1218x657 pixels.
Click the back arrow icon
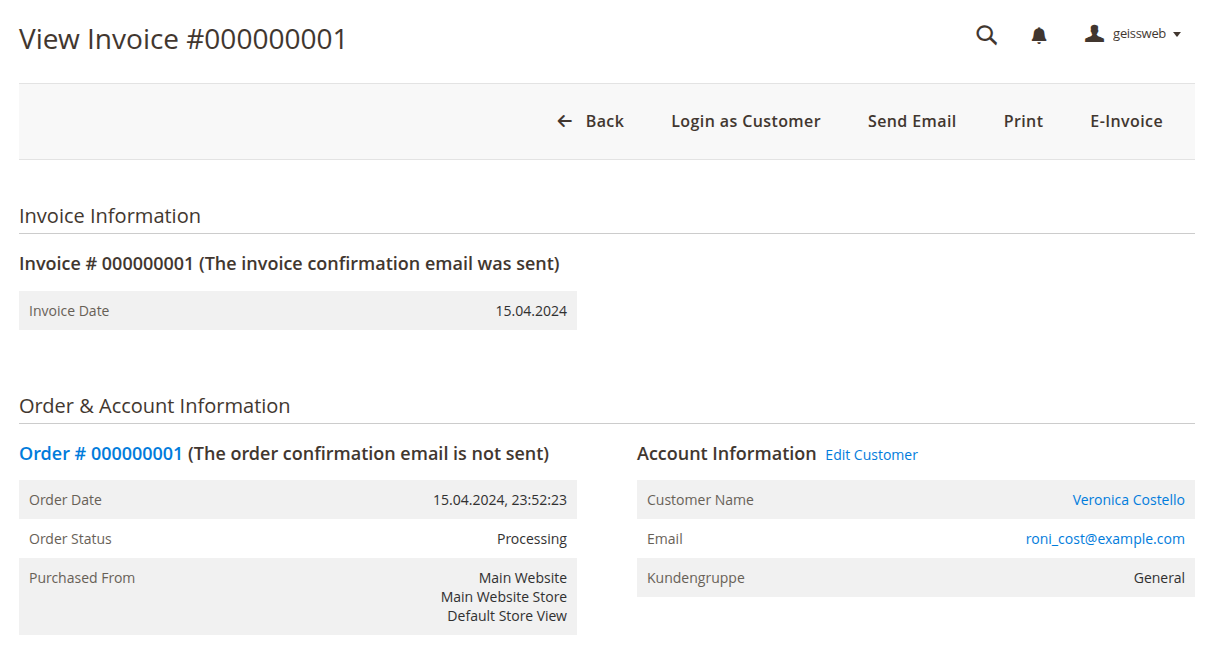pyautogui.click(x=565, y=121)
